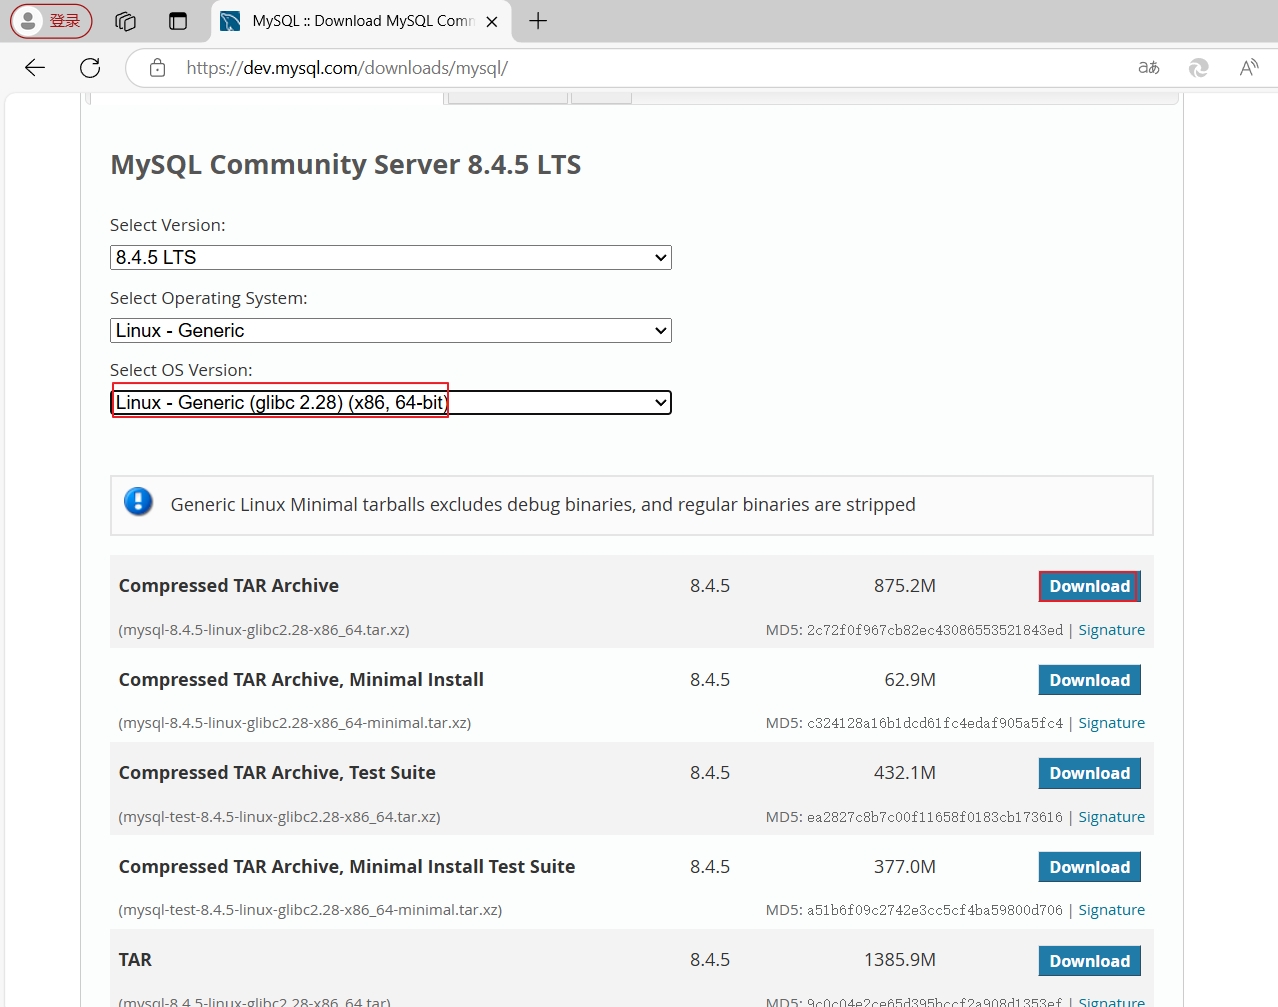This screenshot has width=1278, height=1007.
Task: Click the translate page icon
Action: 1149,68
